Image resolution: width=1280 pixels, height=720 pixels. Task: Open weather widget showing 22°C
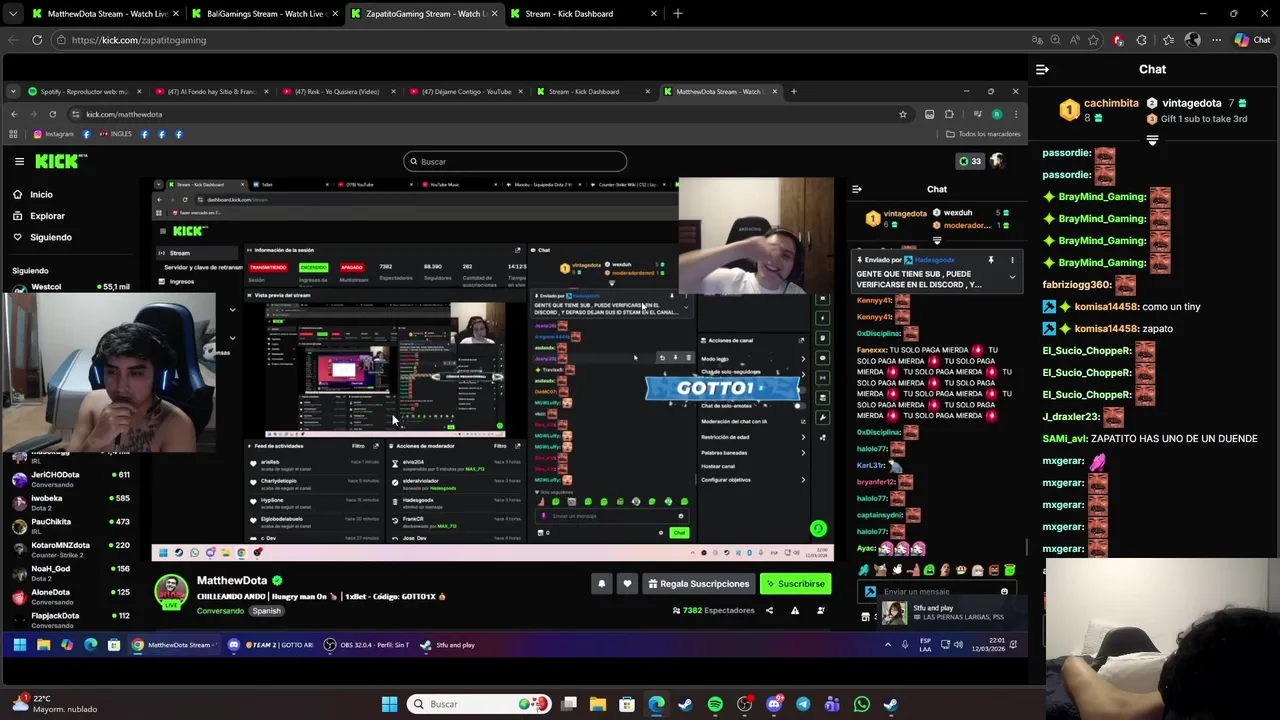(x=55, y=704)
